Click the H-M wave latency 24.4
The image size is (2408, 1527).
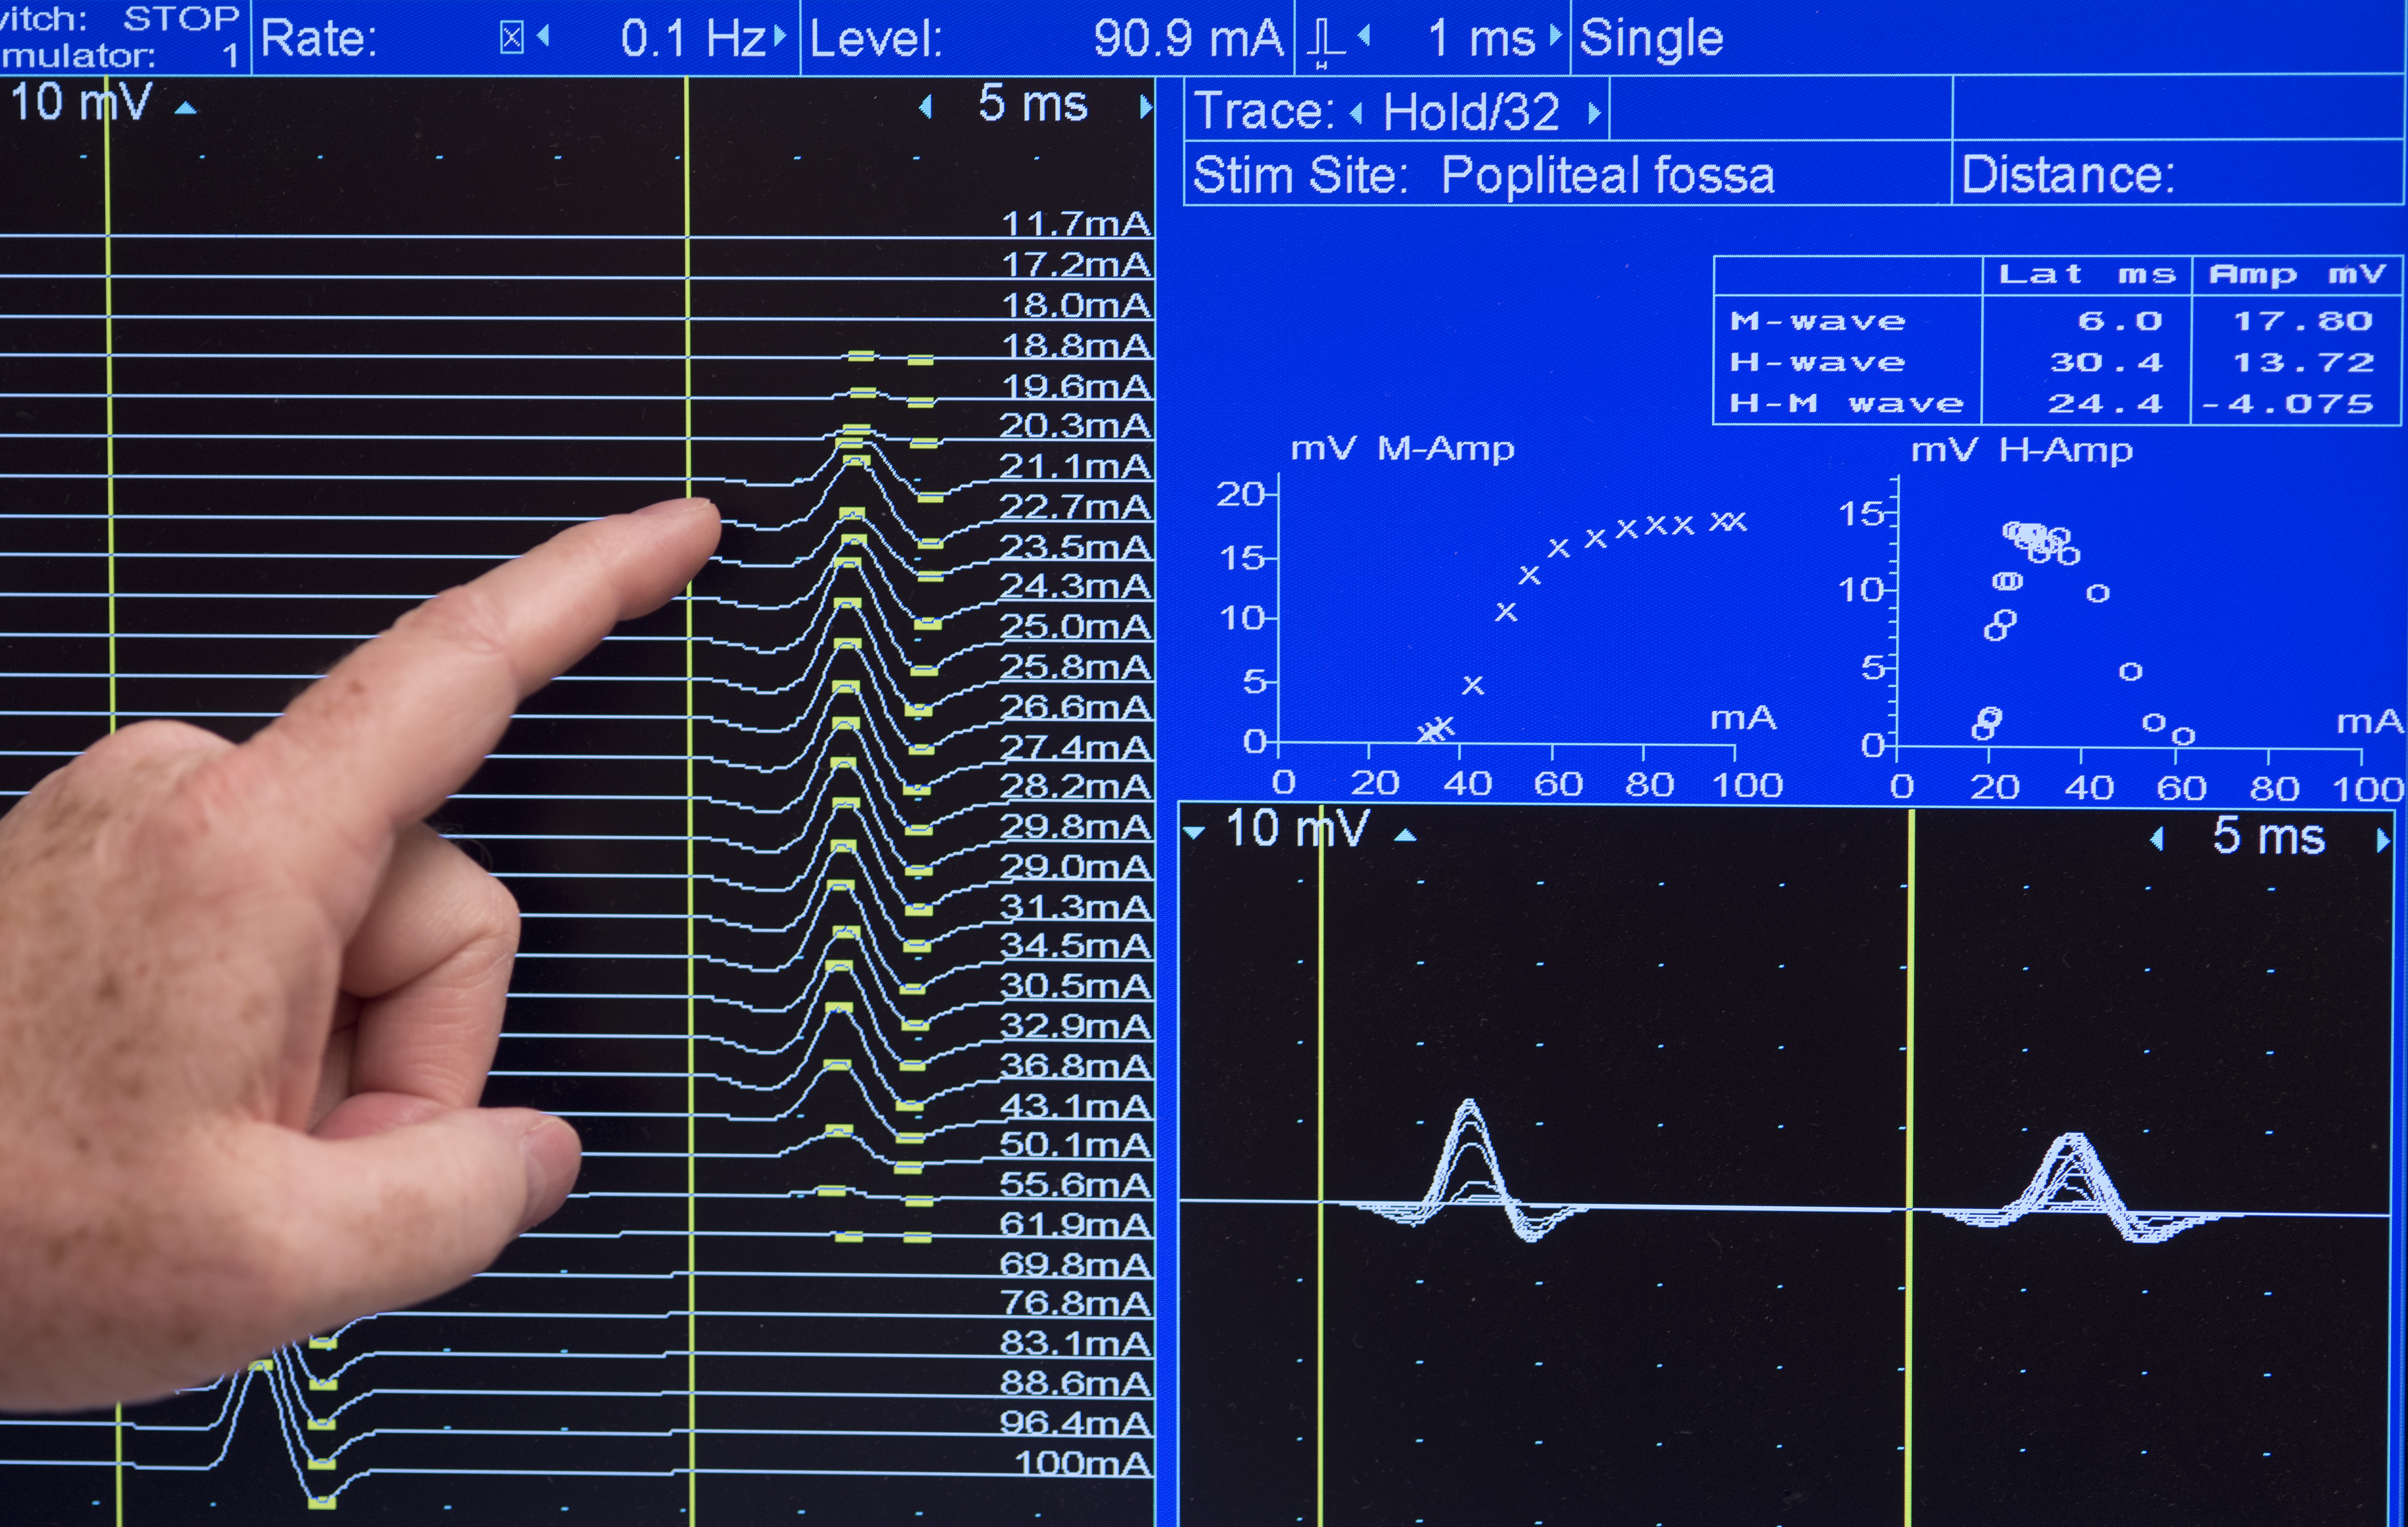coord(2105,403)
